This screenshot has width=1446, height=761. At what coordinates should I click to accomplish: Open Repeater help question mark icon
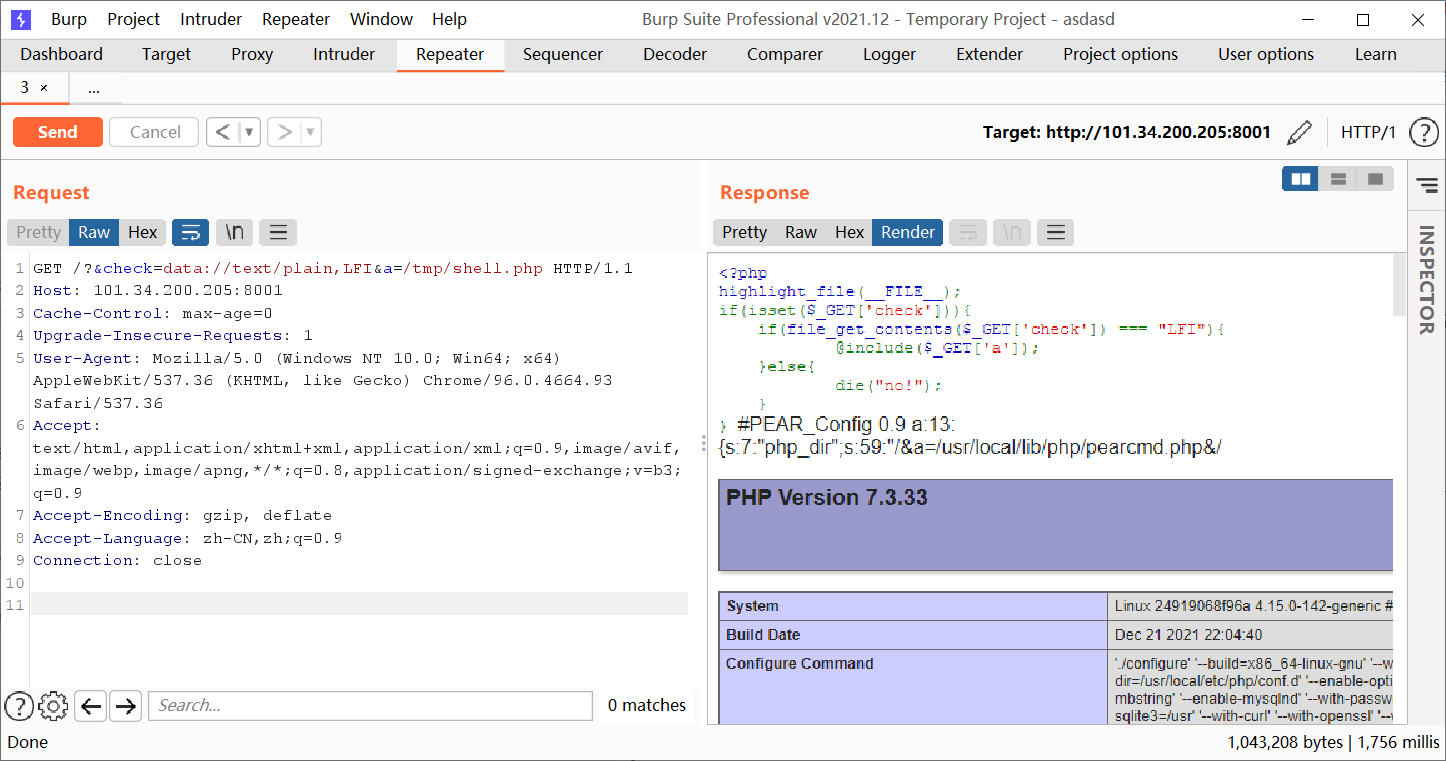[x=1423, y=132]
